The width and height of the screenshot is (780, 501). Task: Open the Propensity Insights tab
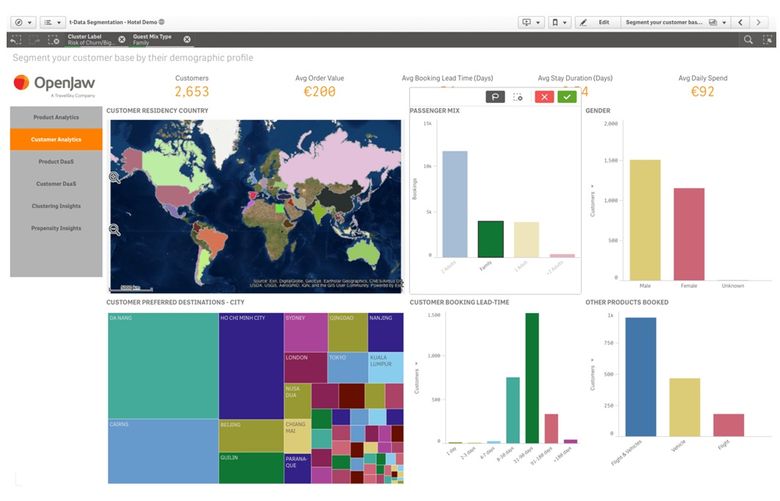click(x=56, y=228)
